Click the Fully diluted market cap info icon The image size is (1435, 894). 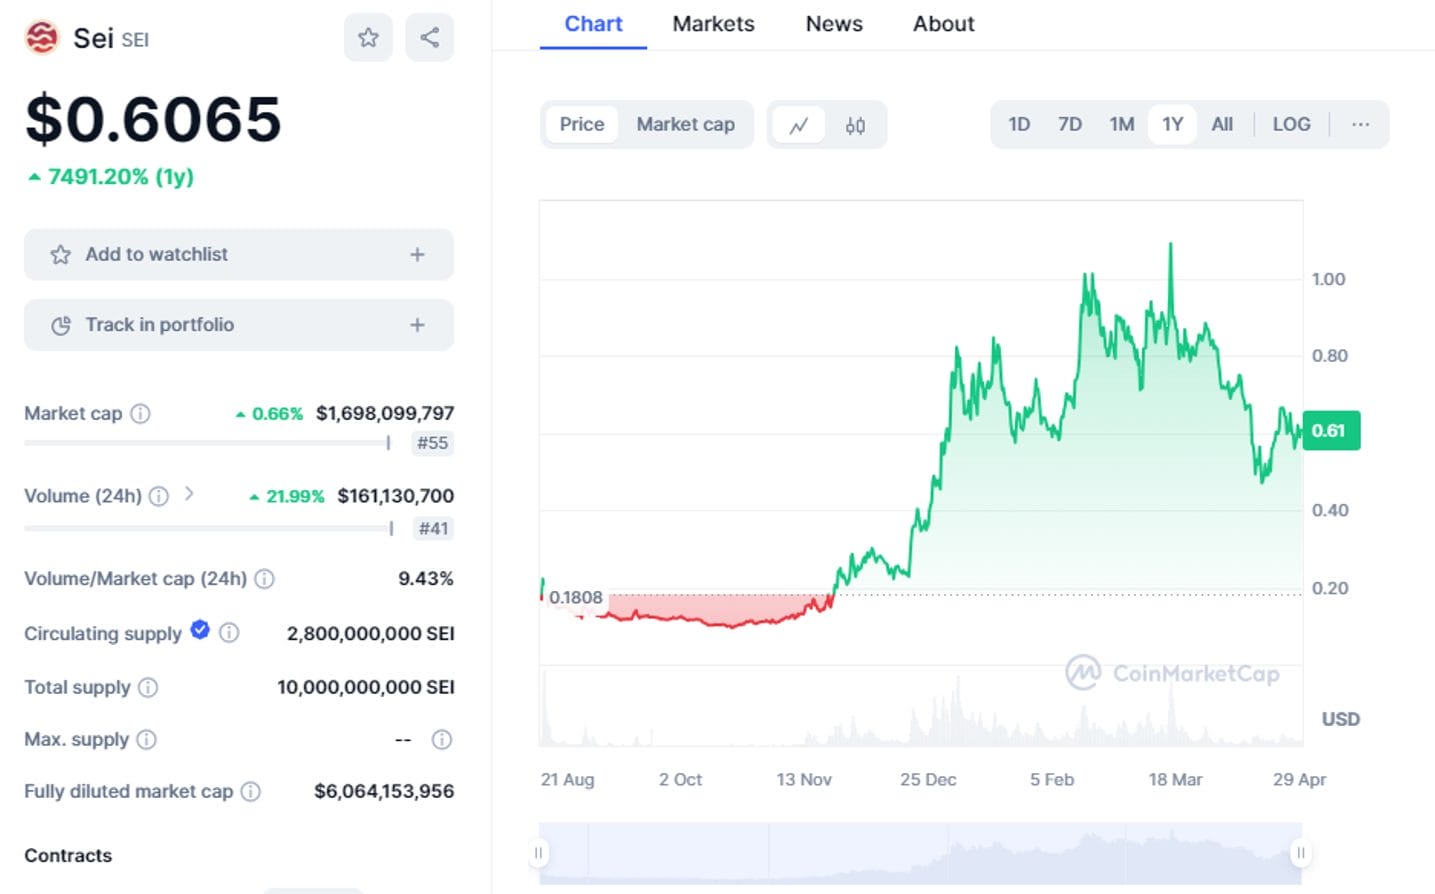[x=251, y=791]
